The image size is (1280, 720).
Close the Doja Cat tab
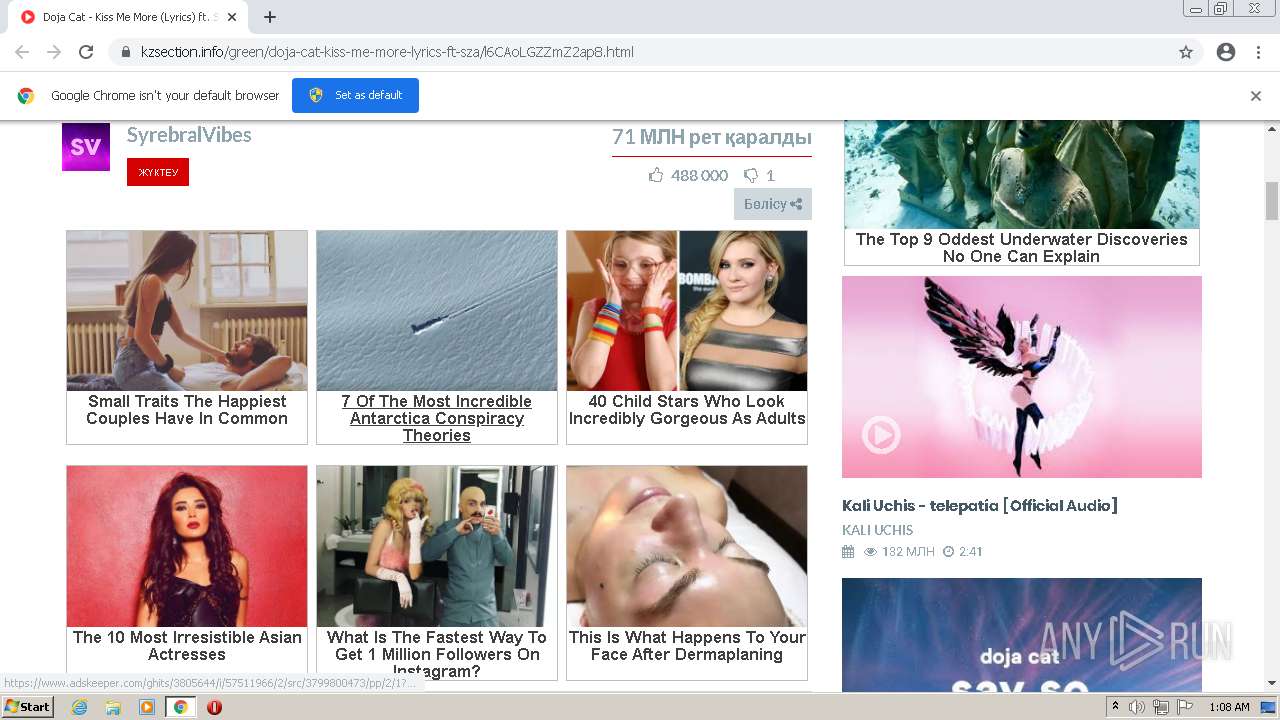[231, 17]
